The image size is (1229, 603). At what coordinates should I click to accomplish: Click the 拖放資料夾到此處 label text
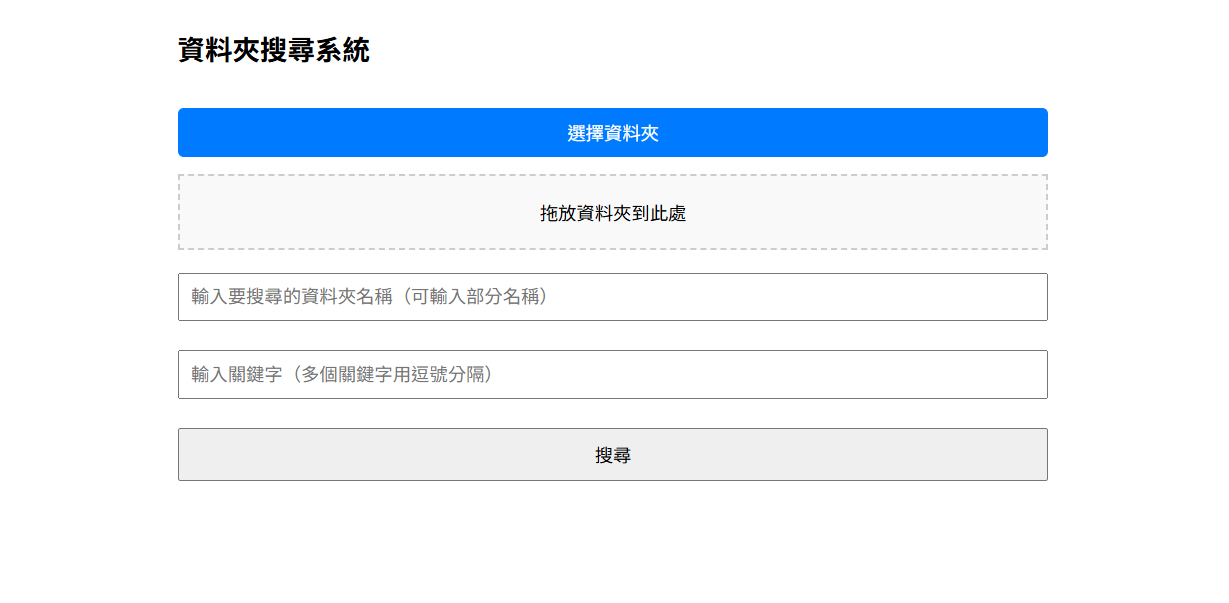(612, 213)
